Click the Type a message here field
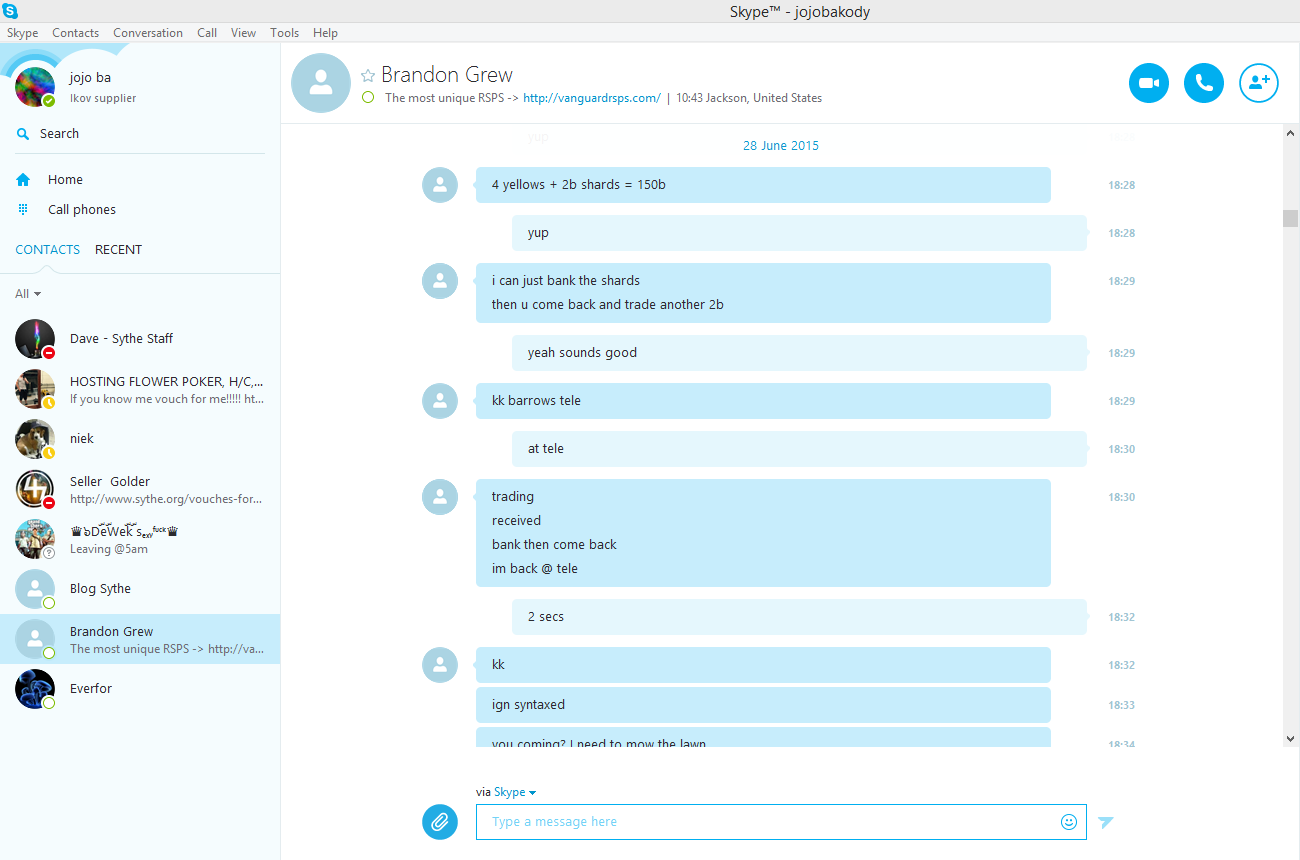This screenshot has width=1300, height=860. pos(781,822)
